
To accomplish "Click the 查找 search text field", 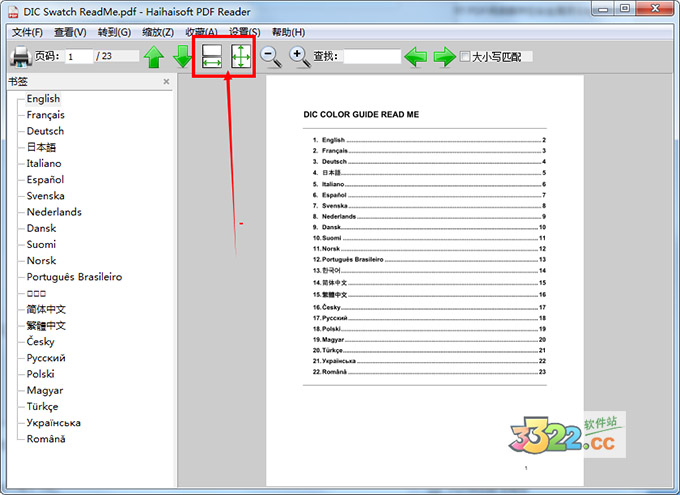I will pos(372,56).
